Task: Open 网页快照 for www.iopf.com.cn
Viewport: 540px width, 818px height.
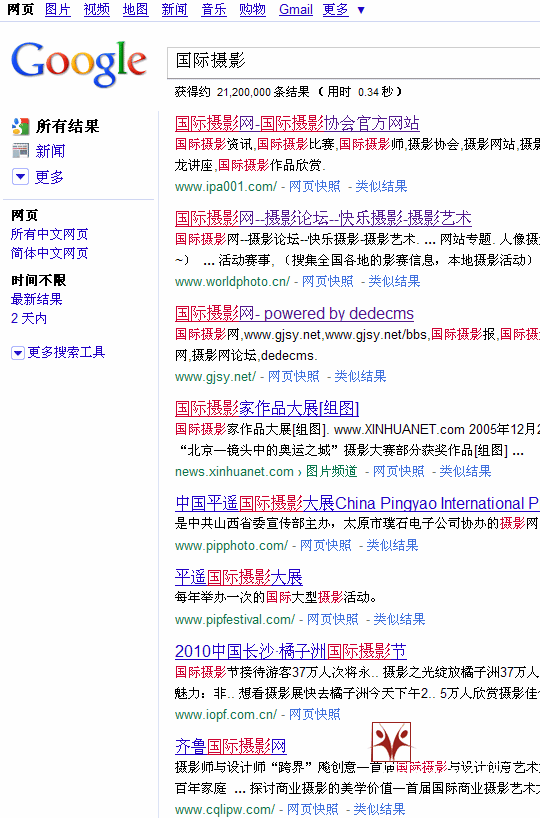Action: coord(315,714)
